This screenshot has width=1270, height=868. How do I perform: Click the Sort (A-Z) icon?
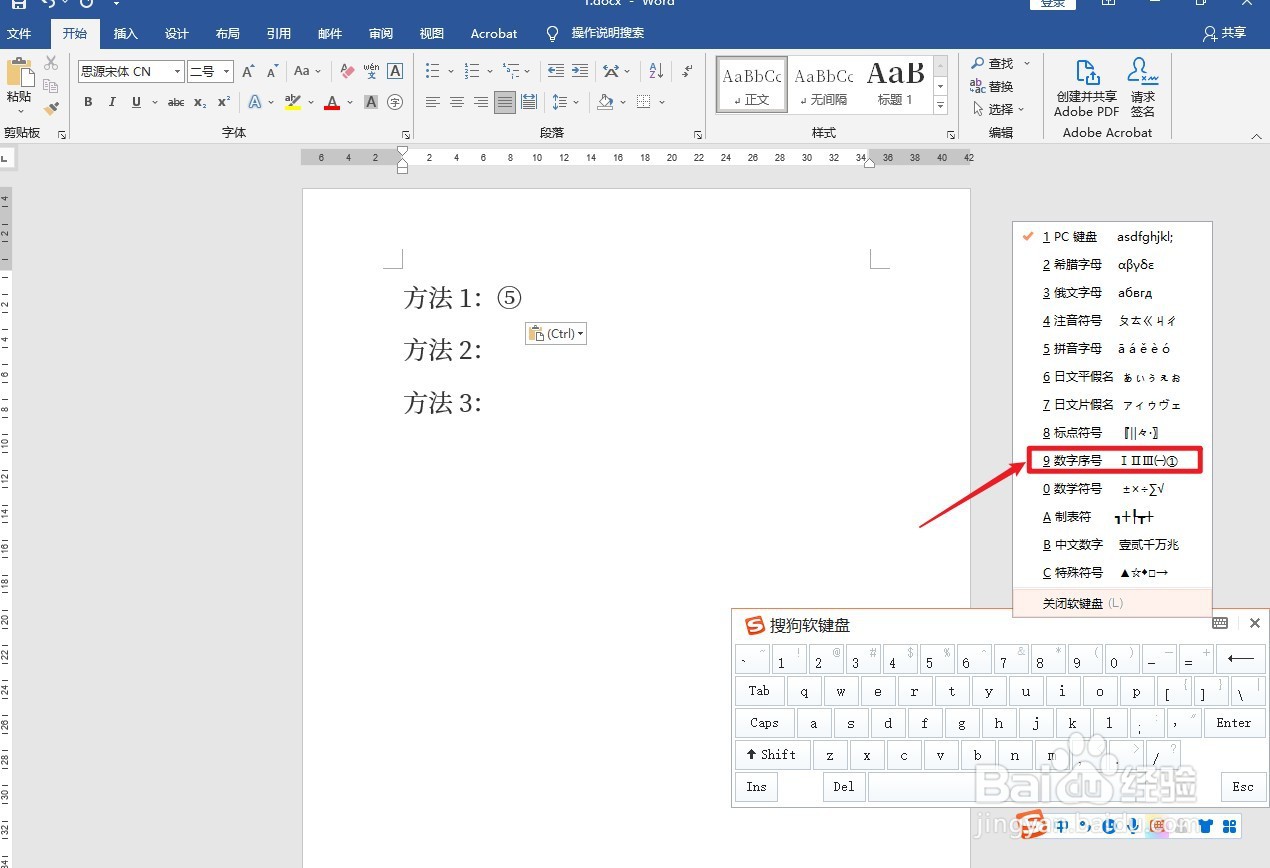pos(656,71)
